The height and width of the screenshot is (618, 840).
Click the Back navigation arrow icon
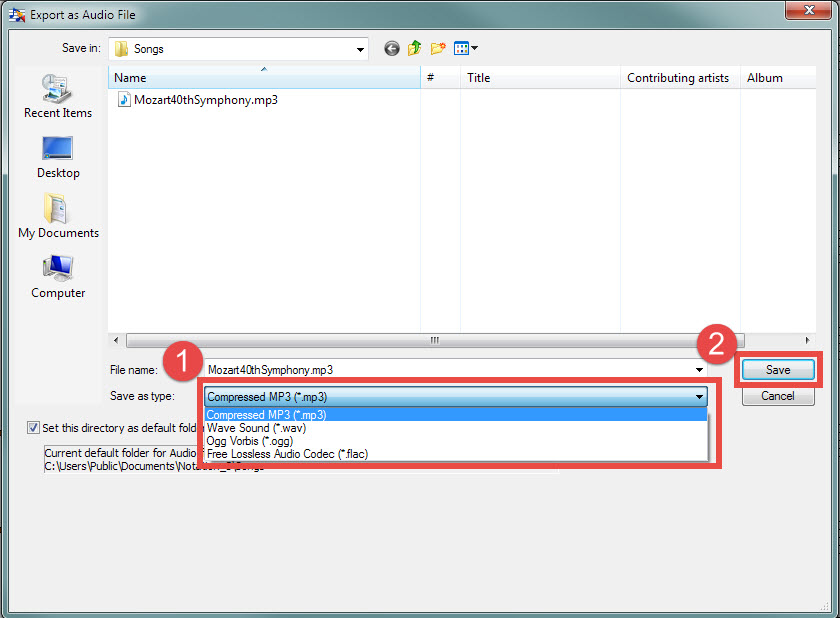click(391, 48)
